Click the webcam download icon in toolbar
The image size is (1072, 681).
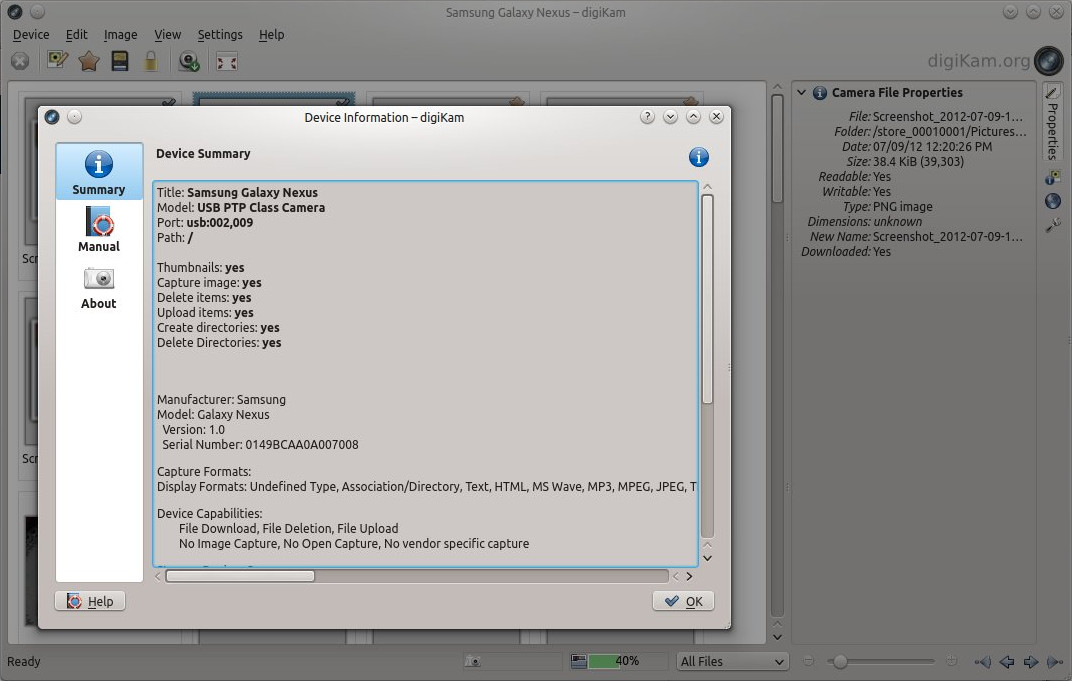189,62
